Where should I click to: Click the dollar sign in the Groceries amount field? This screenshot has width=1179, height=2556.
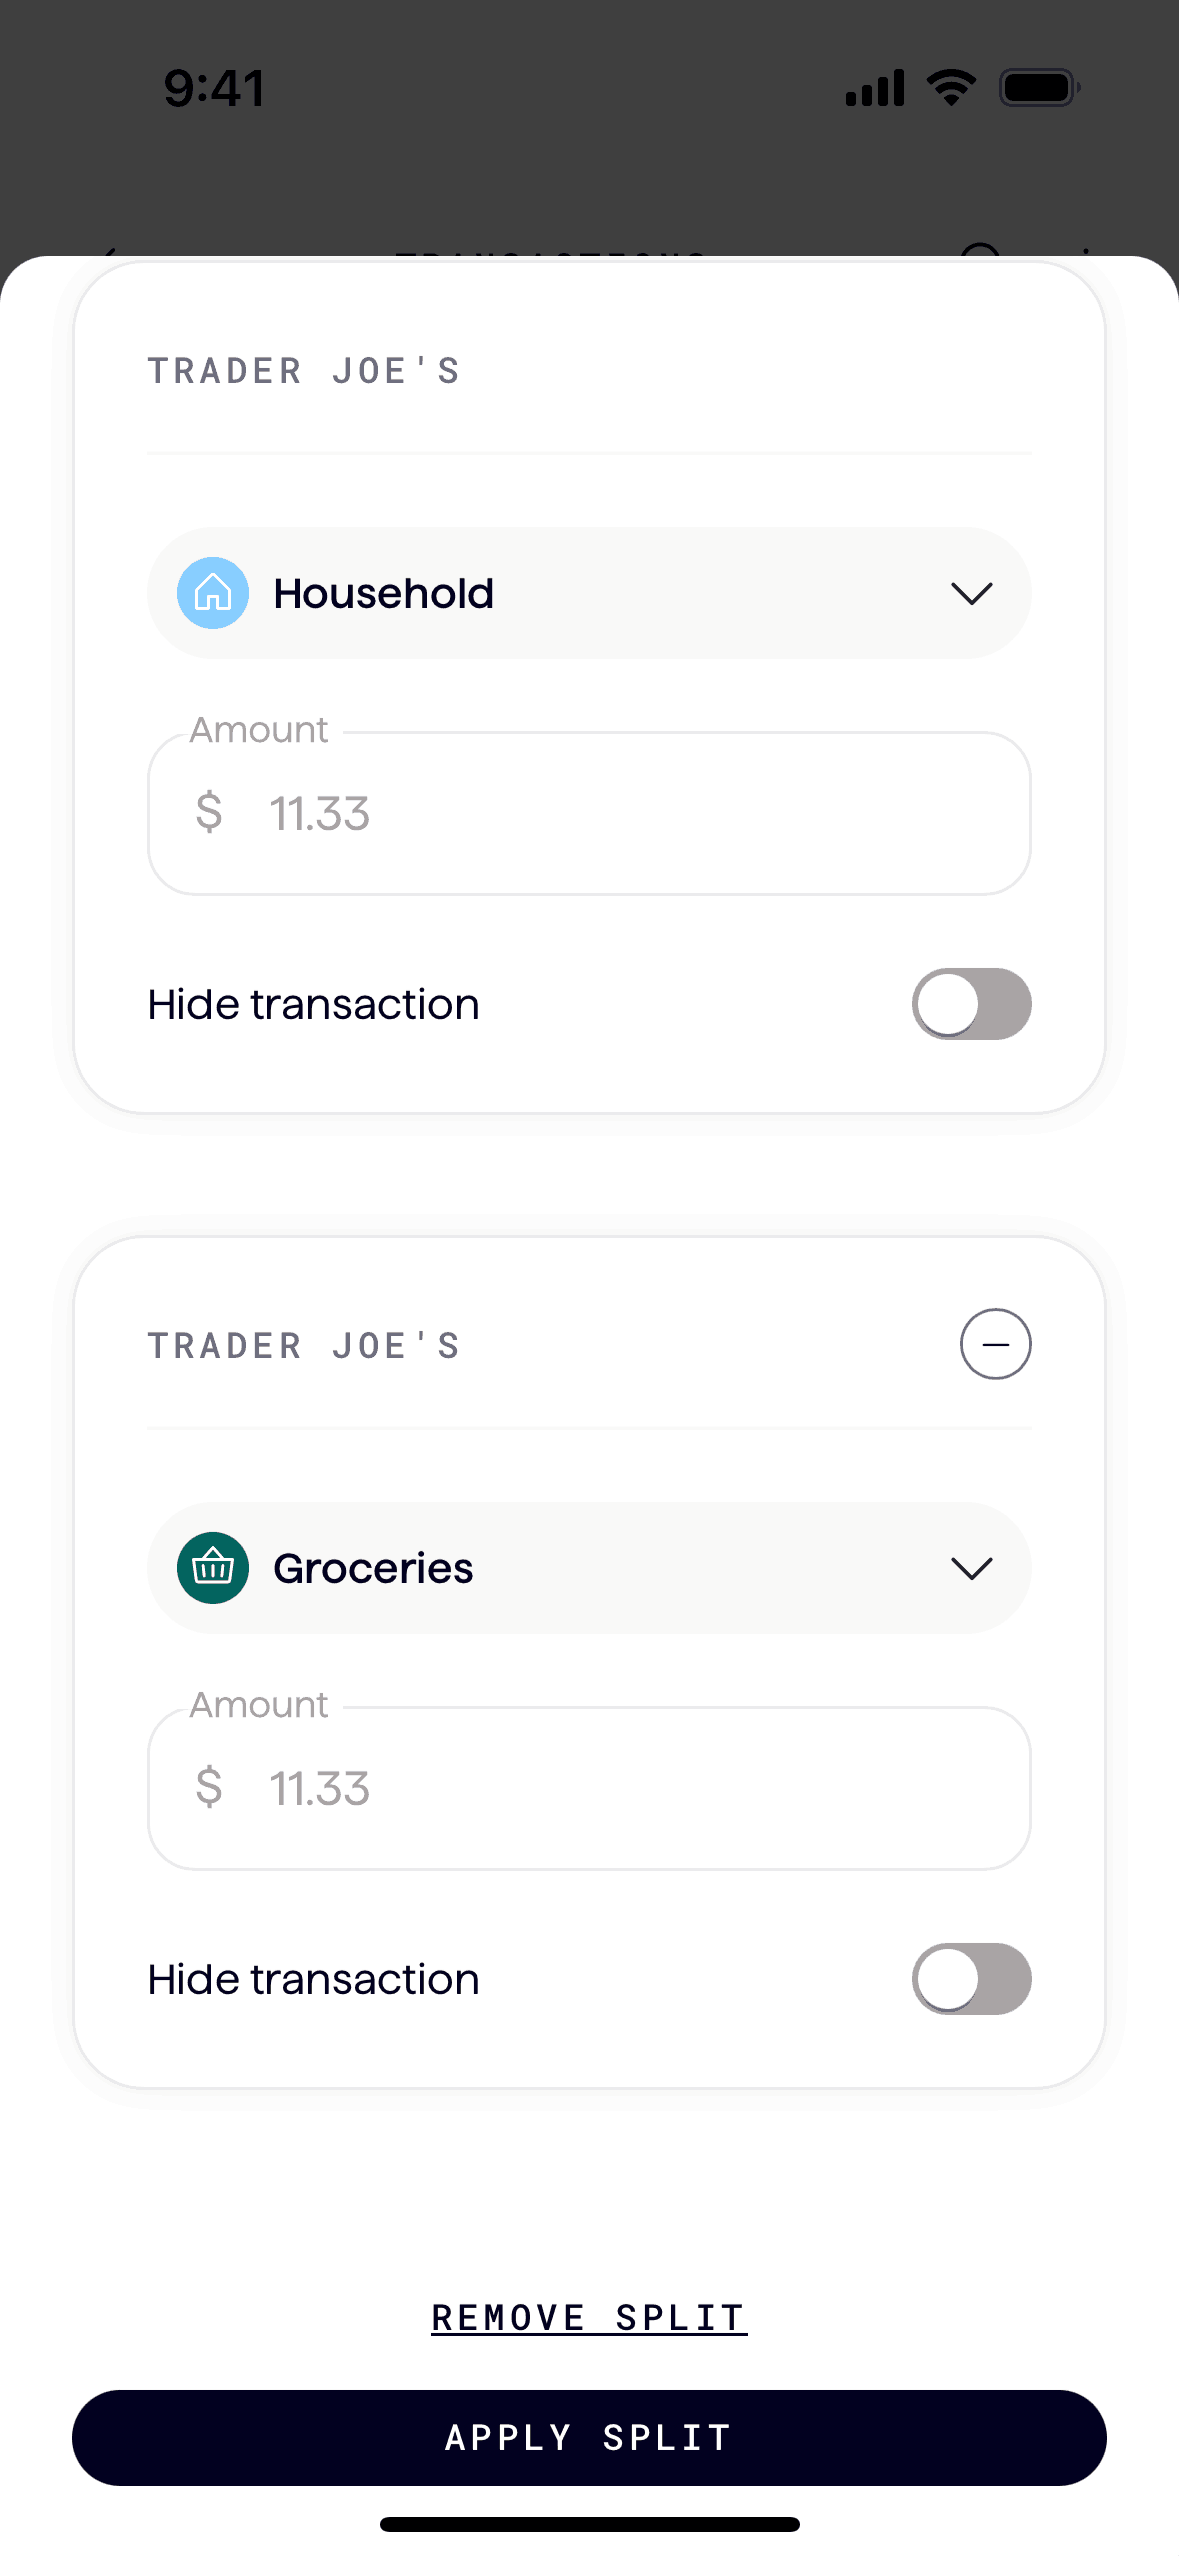pos(209,1787)
